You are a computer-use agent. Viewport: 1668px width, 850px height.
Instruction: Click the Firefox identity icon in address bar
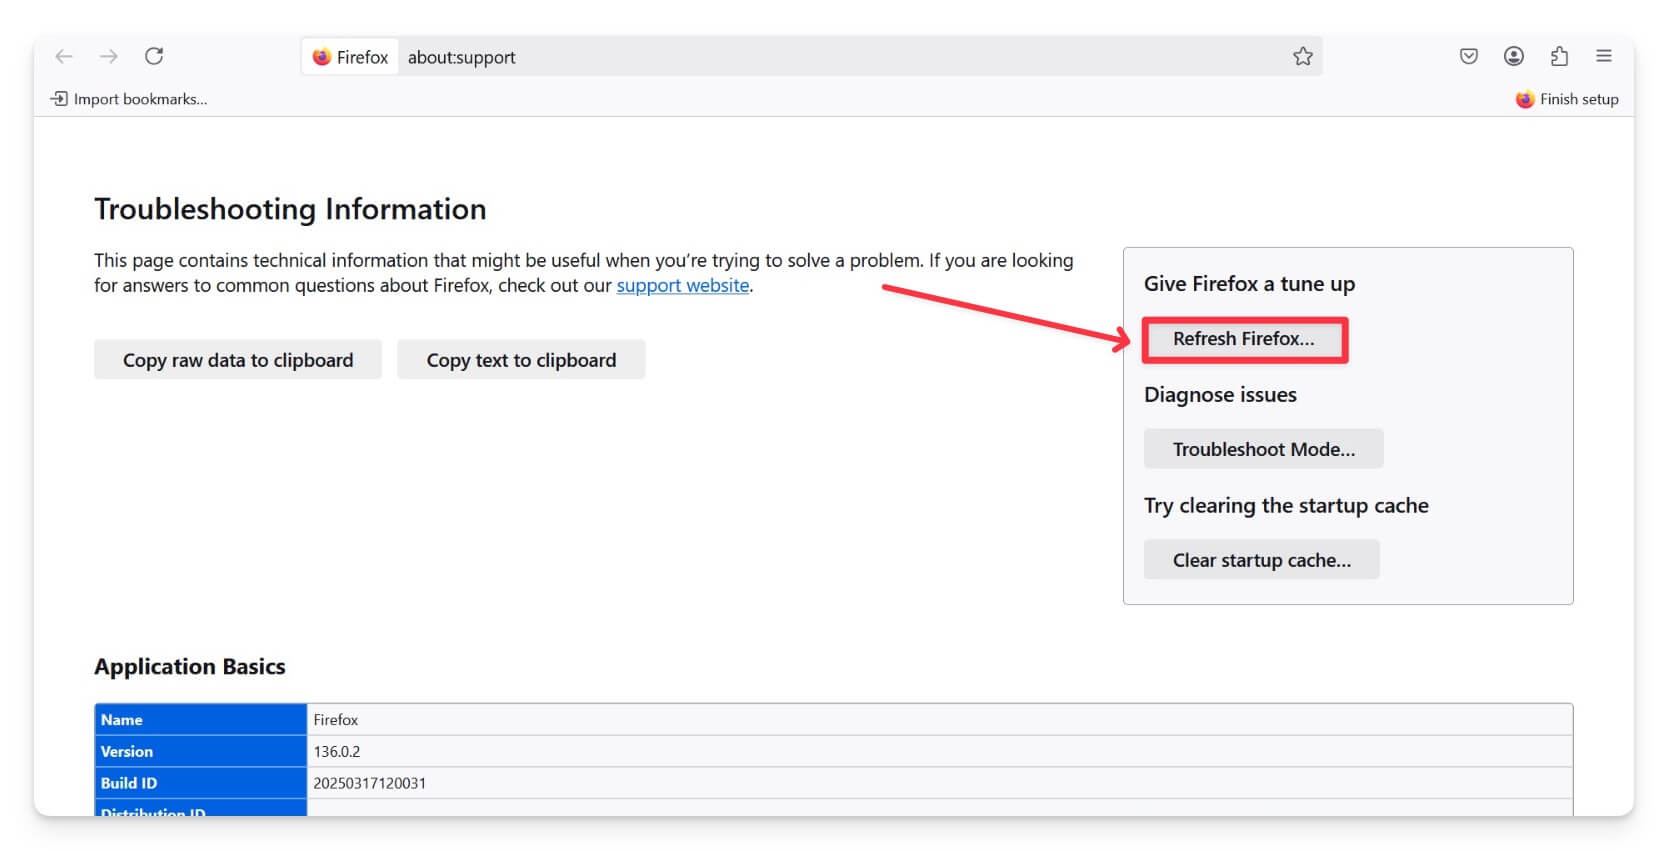[x=350, y=57]
